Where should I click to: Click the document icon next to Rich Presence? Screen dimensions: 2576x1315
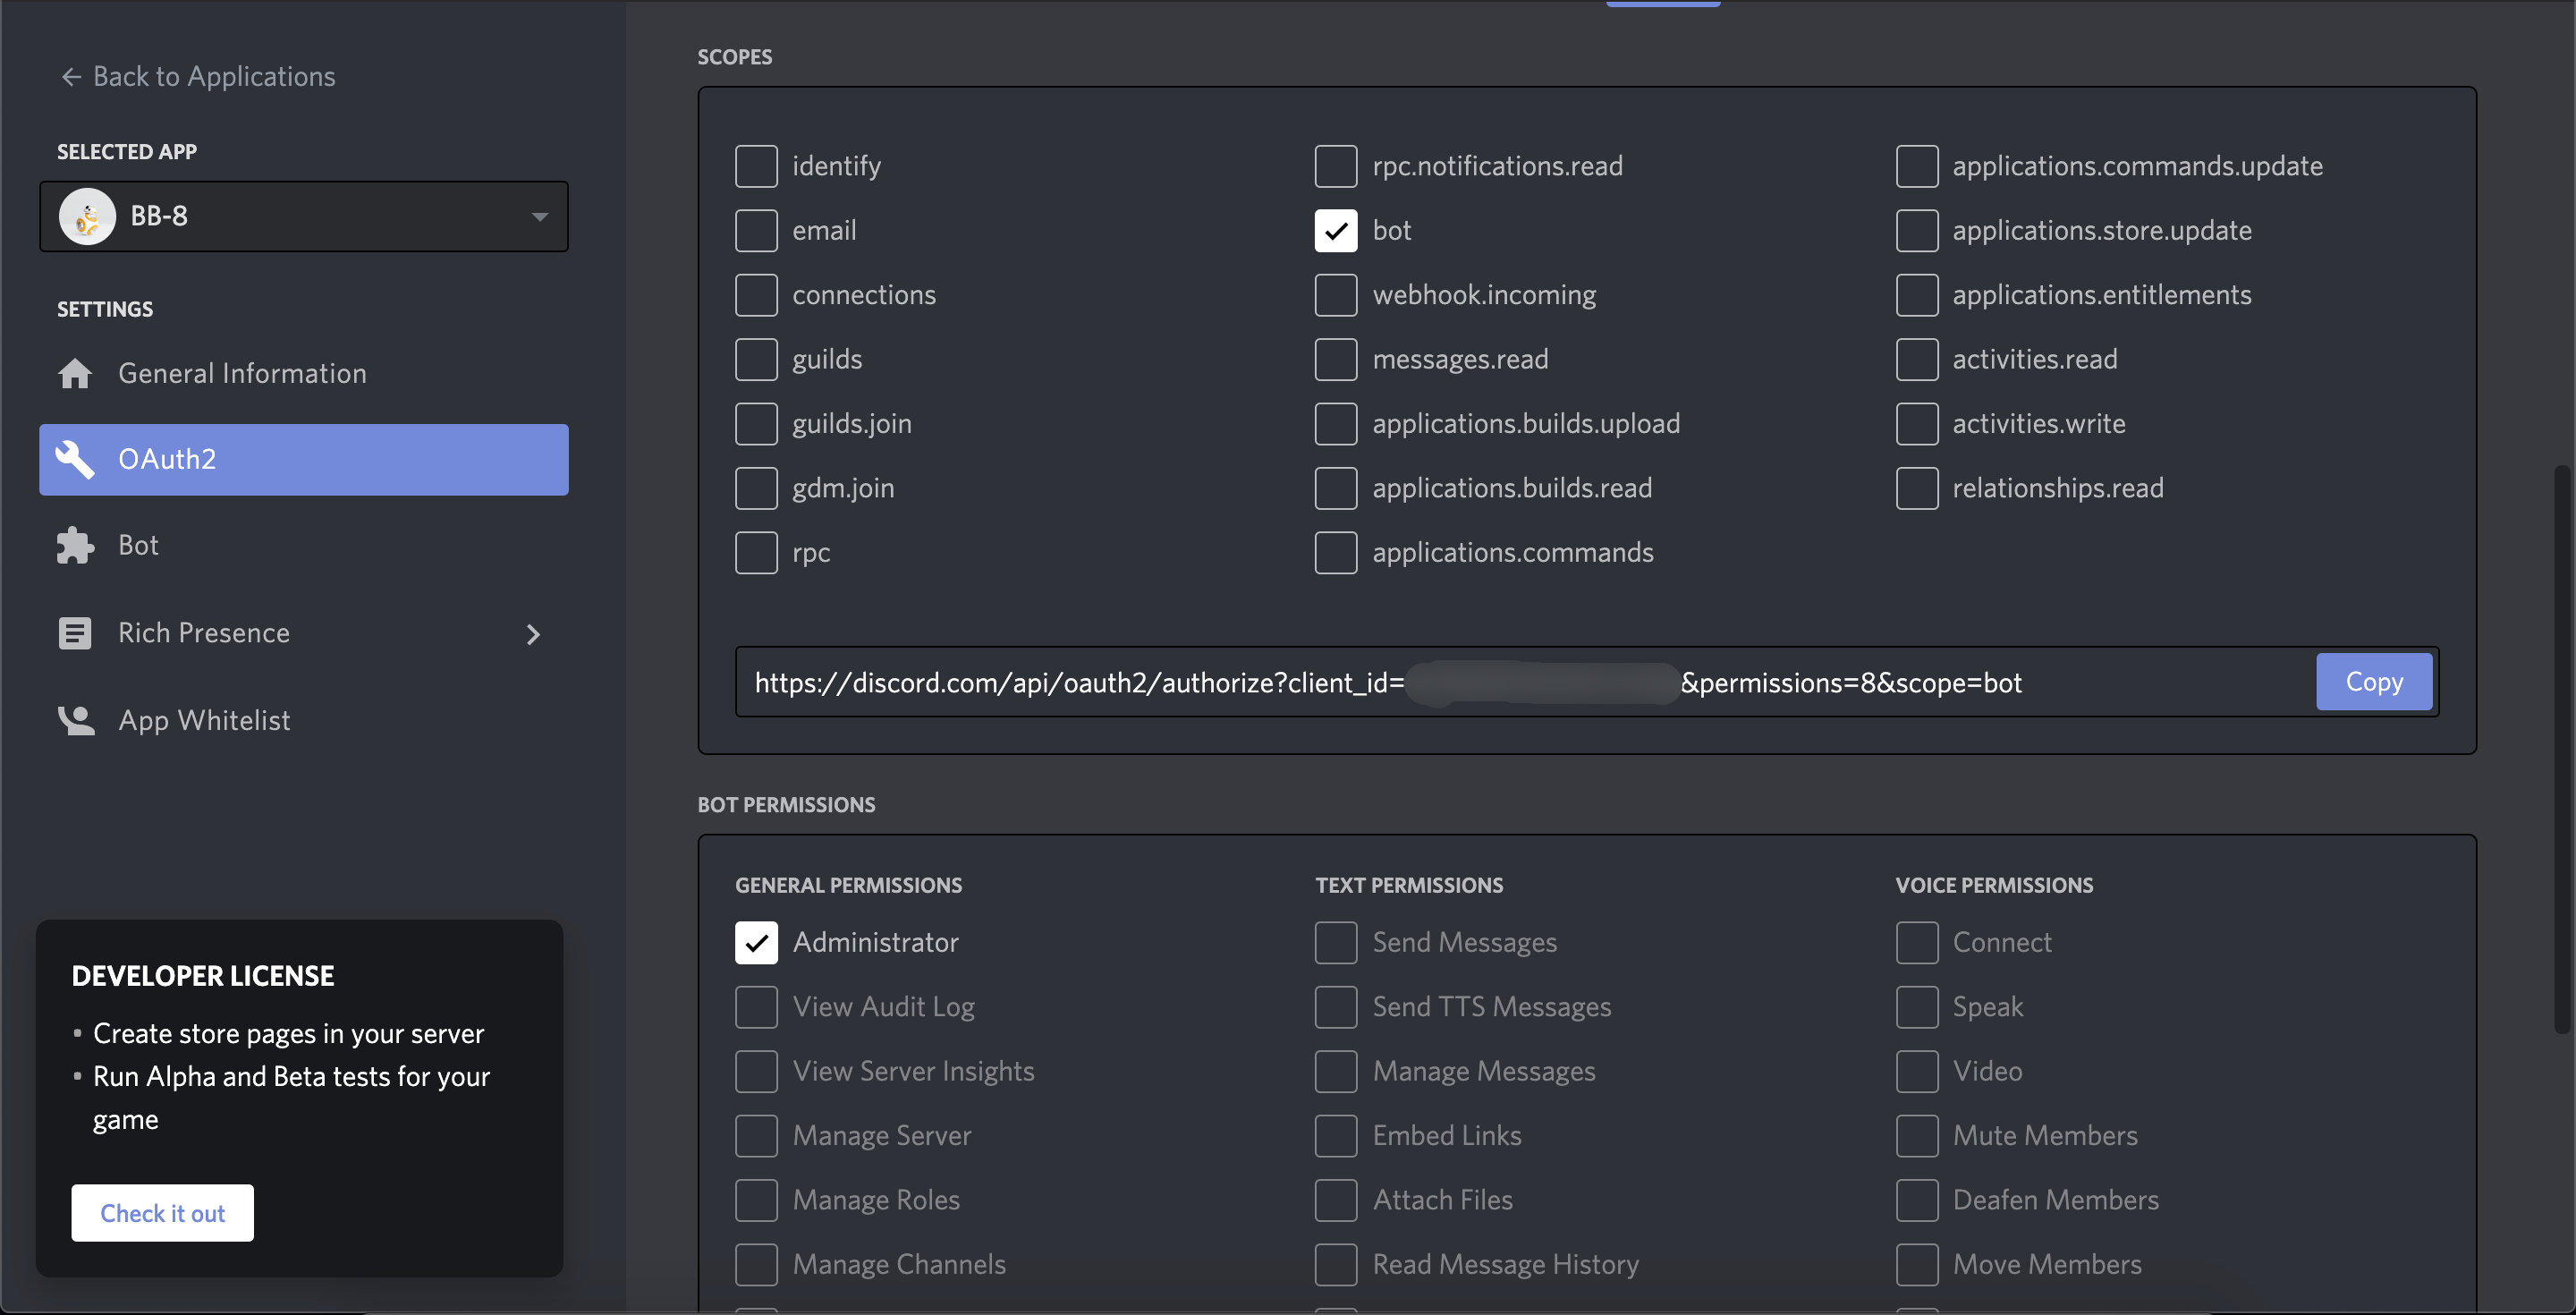[75, 633]
